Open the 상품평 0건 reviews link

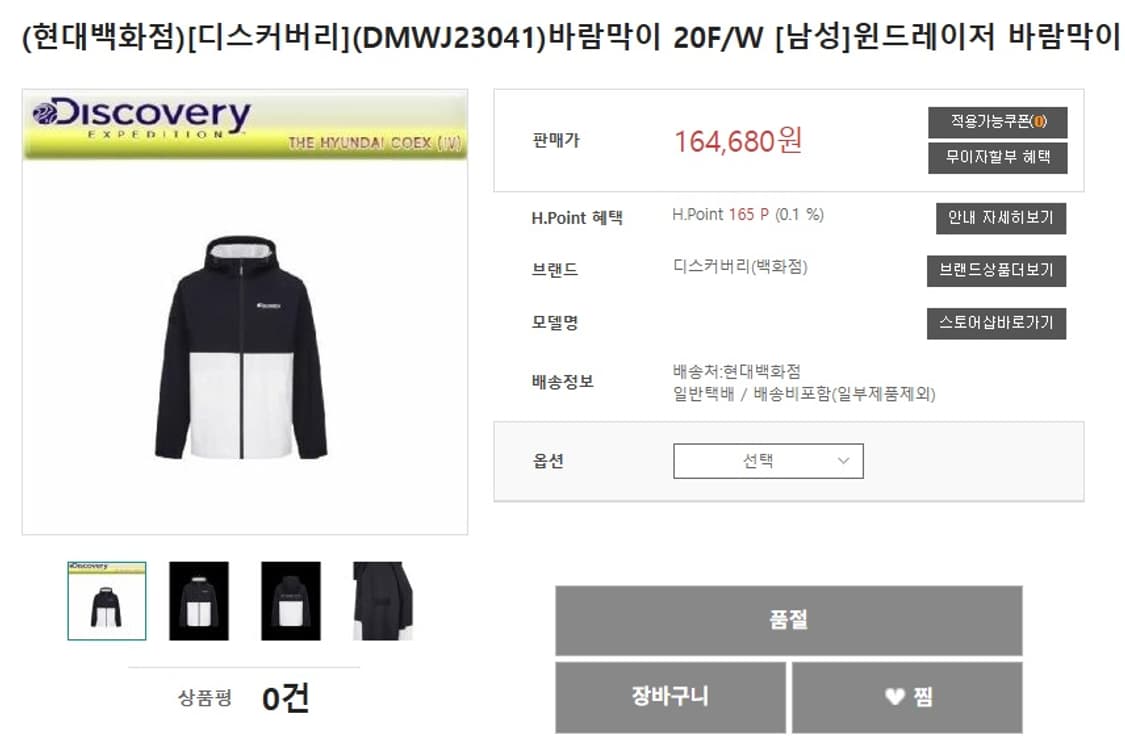(244, 697)
